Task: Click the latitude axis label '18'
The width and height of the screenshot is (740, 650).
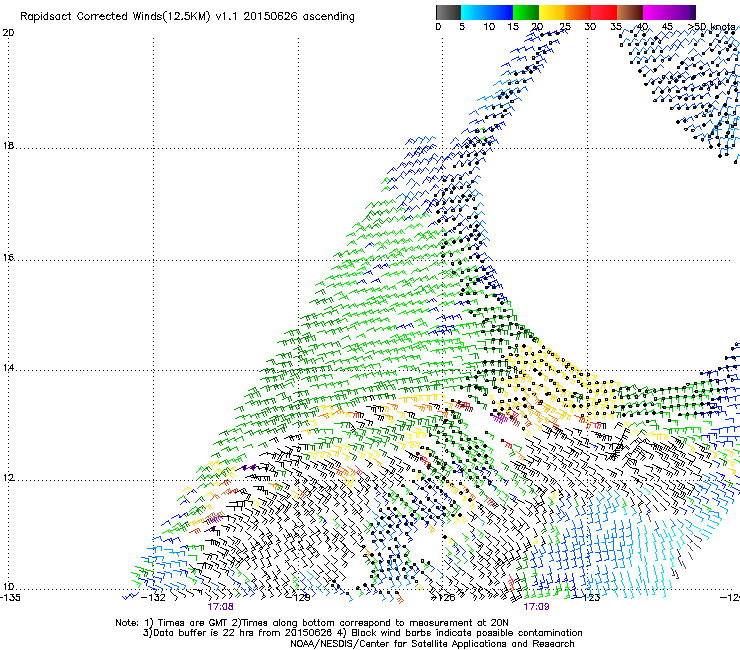Action: [x=8, y=145]
